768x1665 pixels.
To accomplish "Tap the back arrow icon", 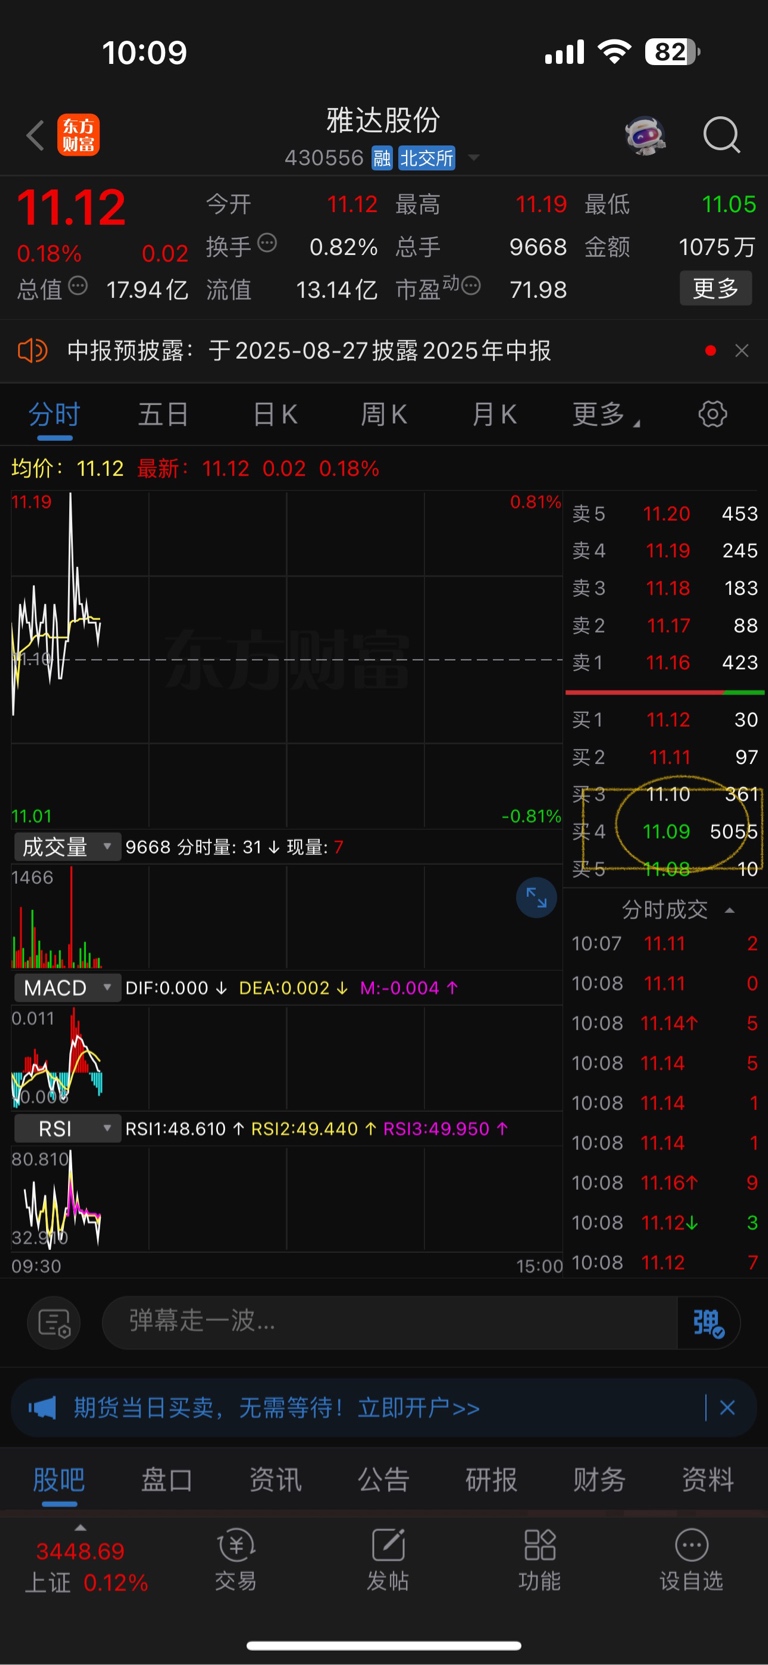I will point(35,135).
